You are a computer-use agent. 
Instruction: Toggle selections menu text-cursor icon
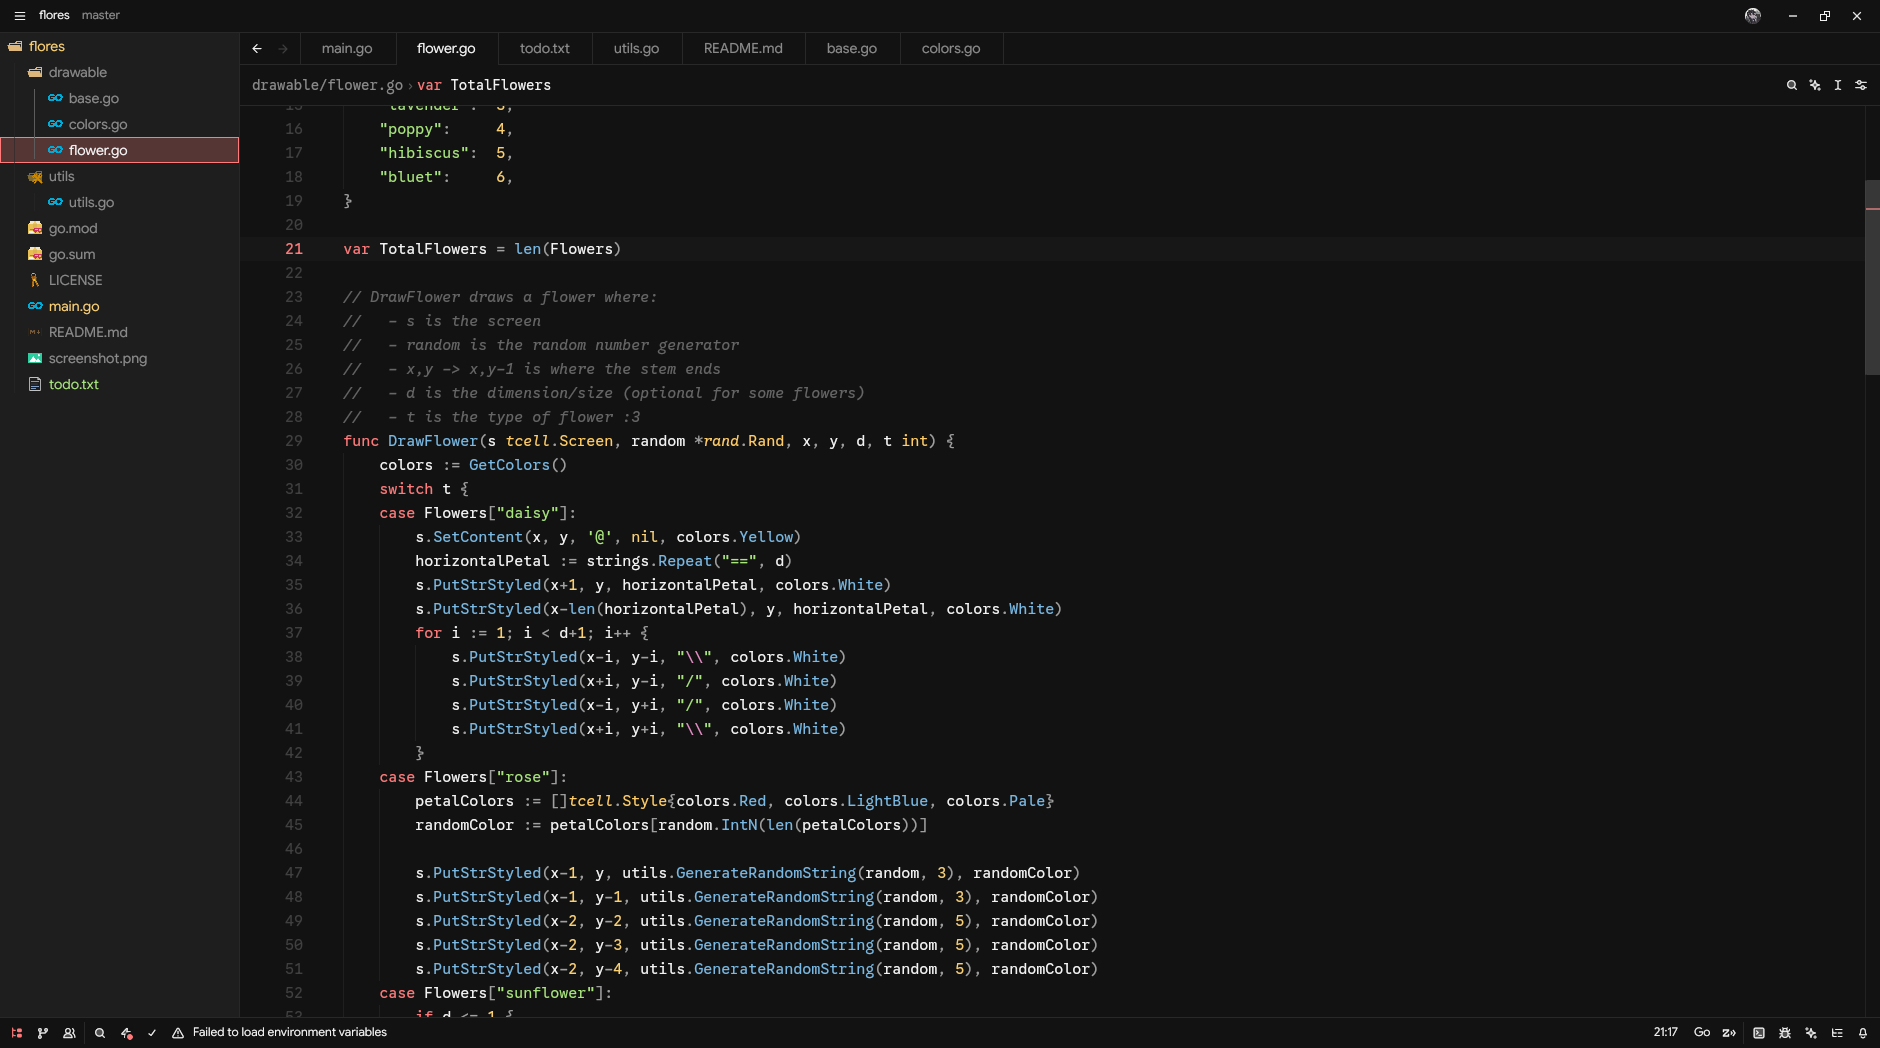pyautogui.click(x=1838, y=85)
